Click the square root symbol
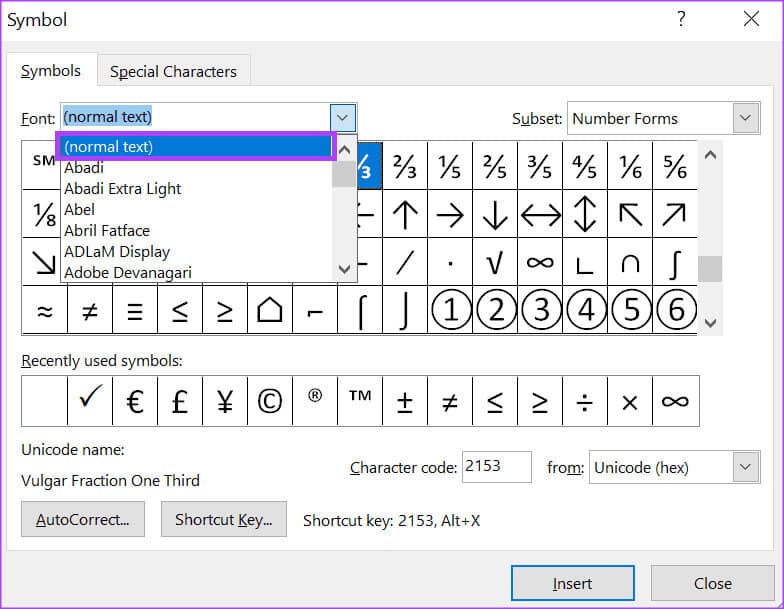This screenshot has width=784, height=609. [x=495, y=262]
